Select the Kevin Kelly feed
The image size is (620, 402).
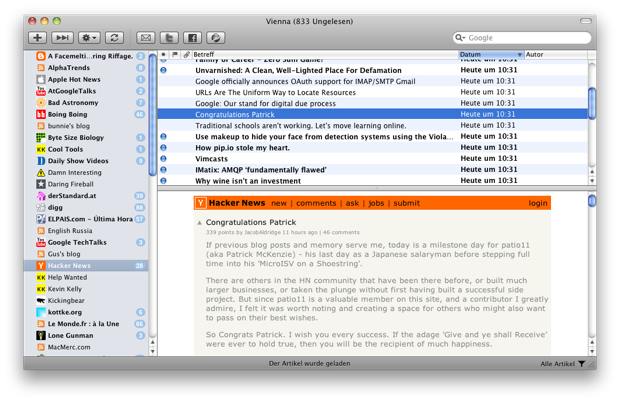click(86, 289)
